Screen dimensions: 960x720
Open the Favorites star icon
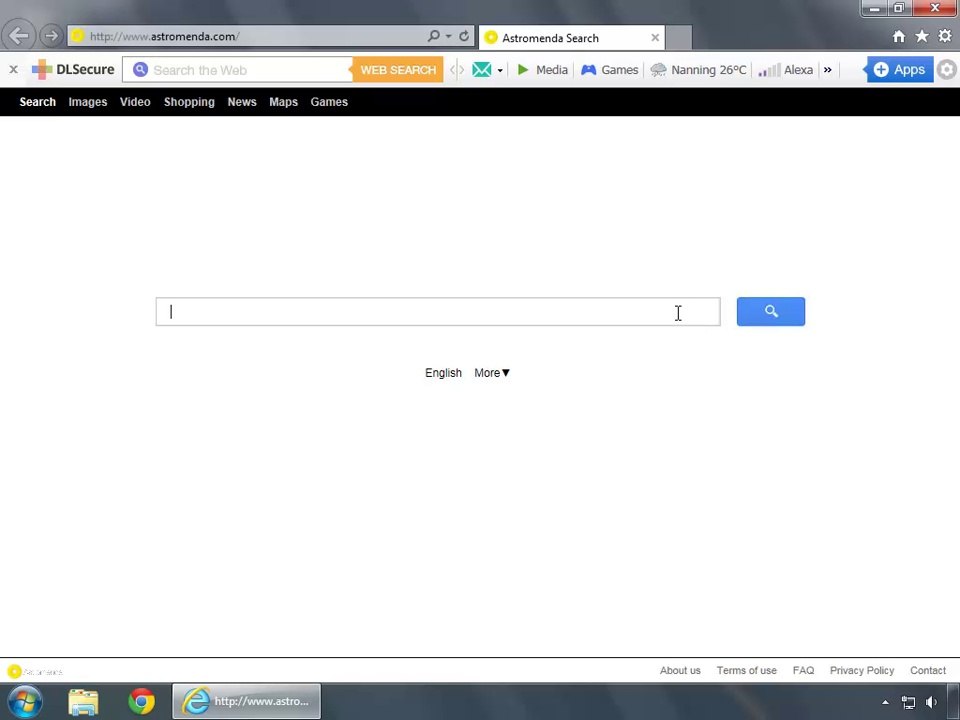(x=922, y=37)
